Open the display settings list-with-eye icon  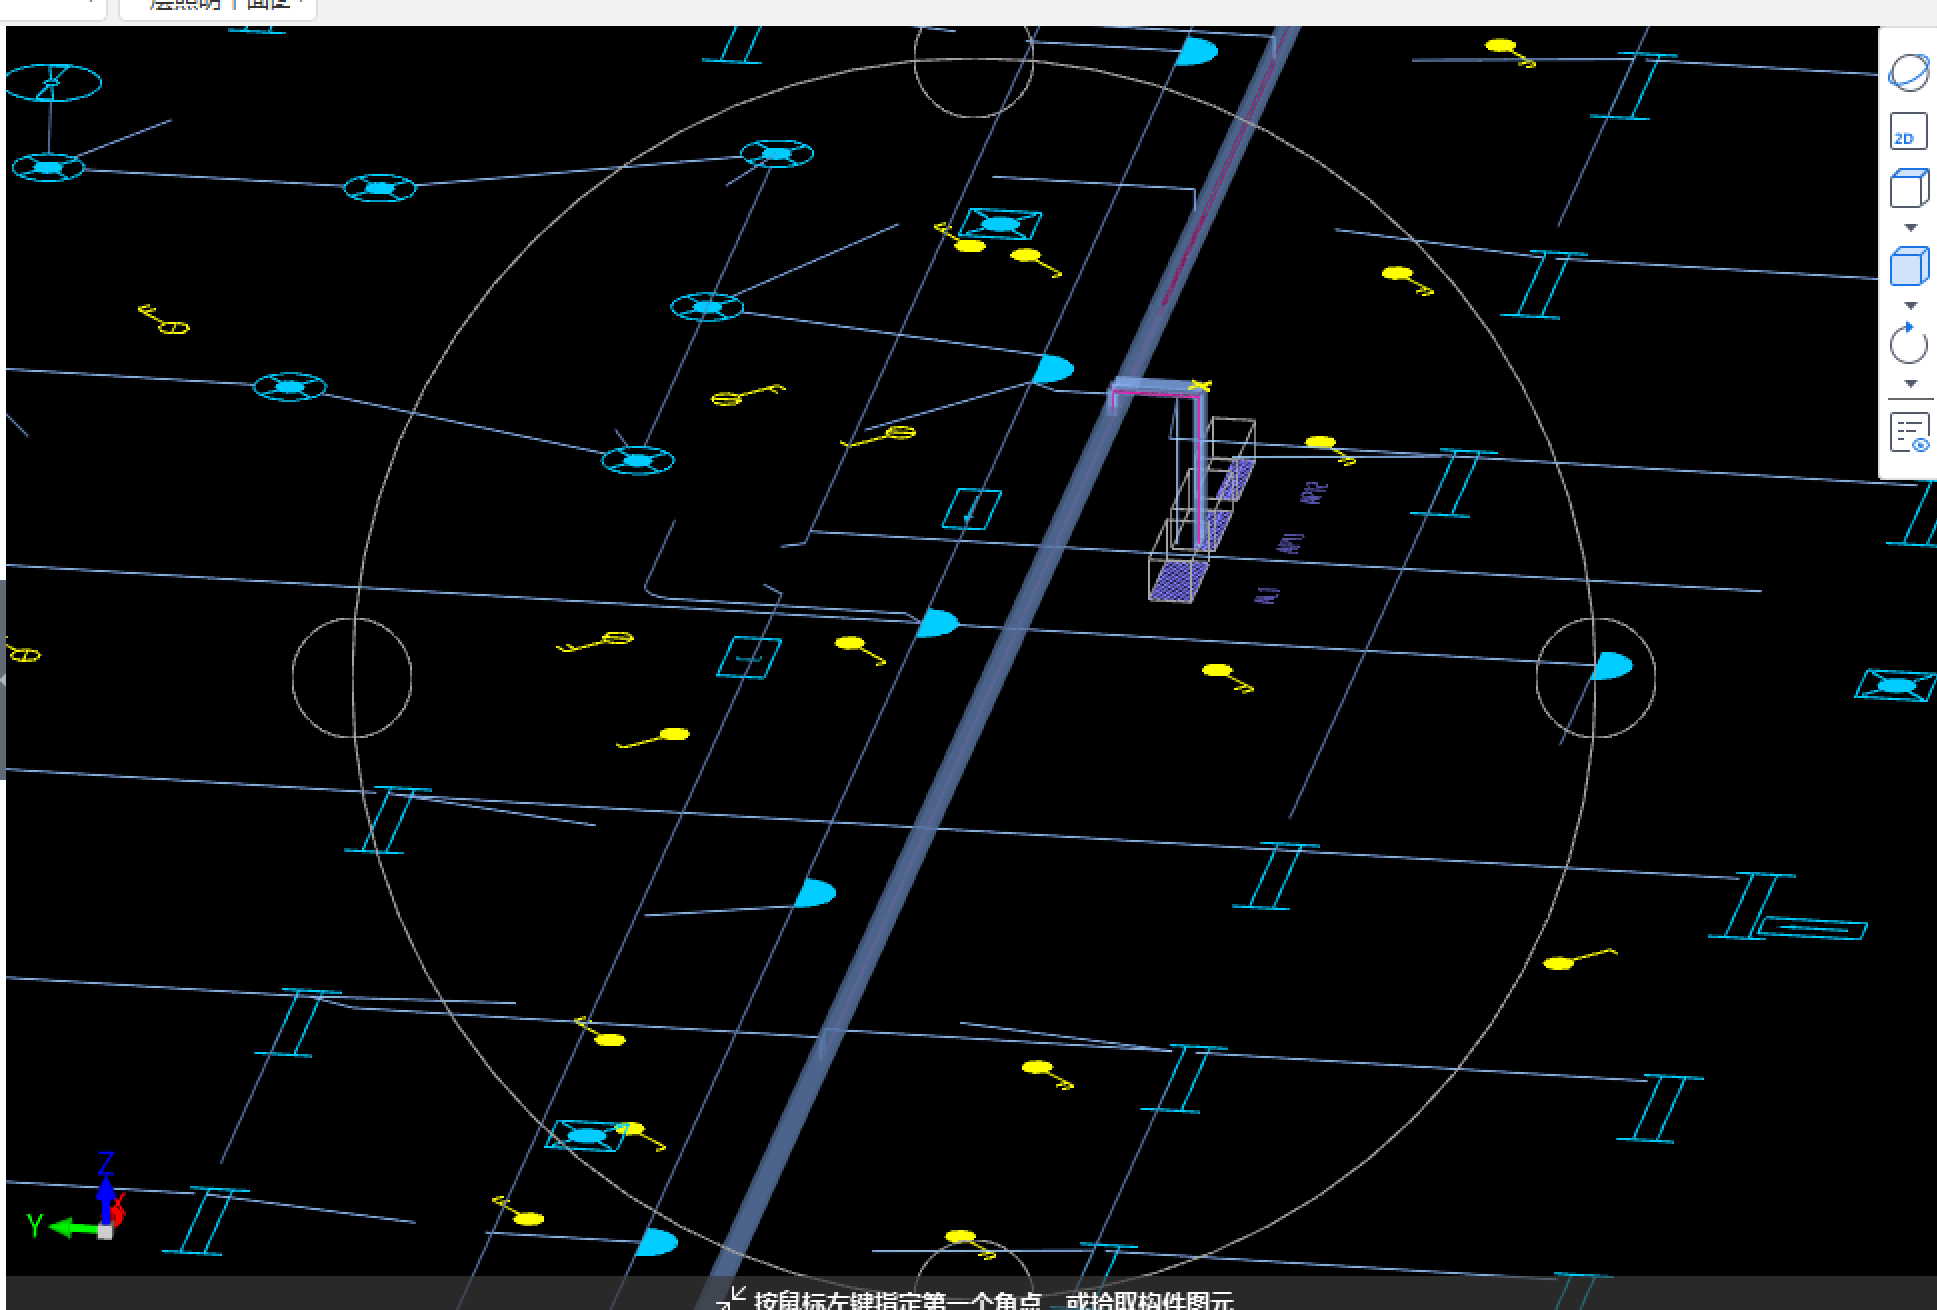1909,432
